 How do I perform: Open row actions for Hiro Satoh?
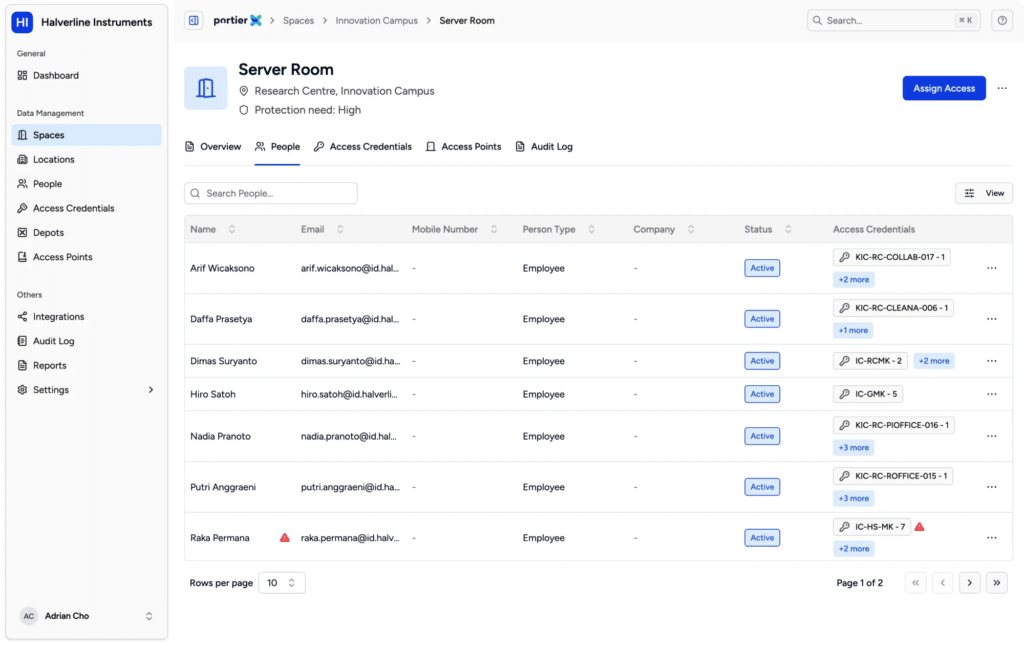pyautogui.click(x=991, y=394)
